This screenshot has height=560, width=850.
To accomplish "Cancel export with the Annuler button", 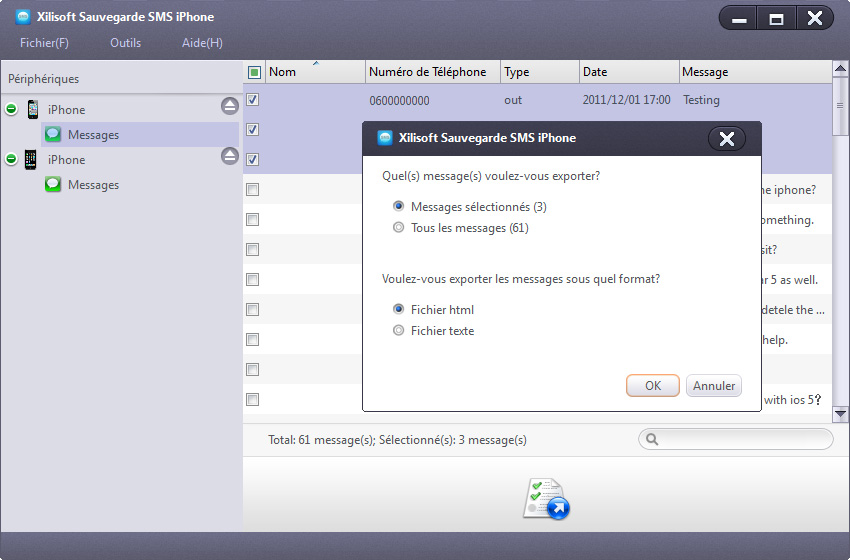I will coord(713,385).
